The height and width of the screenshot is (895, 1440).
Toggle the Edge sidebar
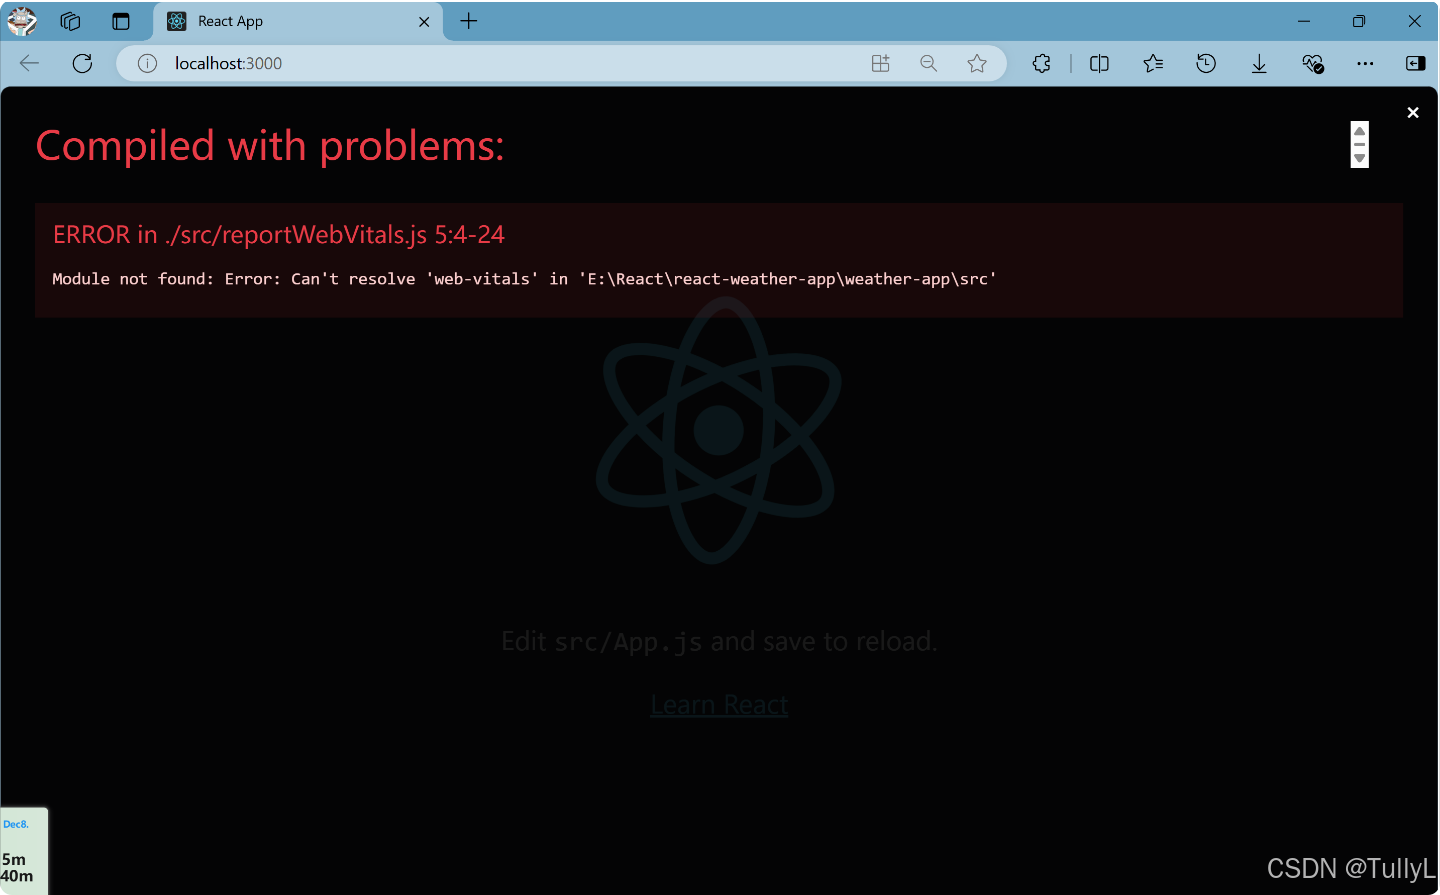coord(1415,63)
